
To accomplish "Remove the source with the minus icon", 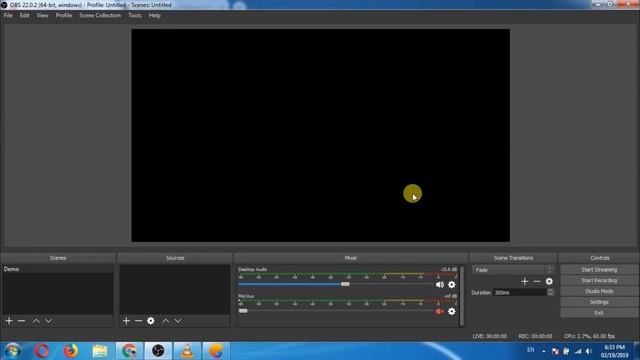I will click(x=138, y=321).
